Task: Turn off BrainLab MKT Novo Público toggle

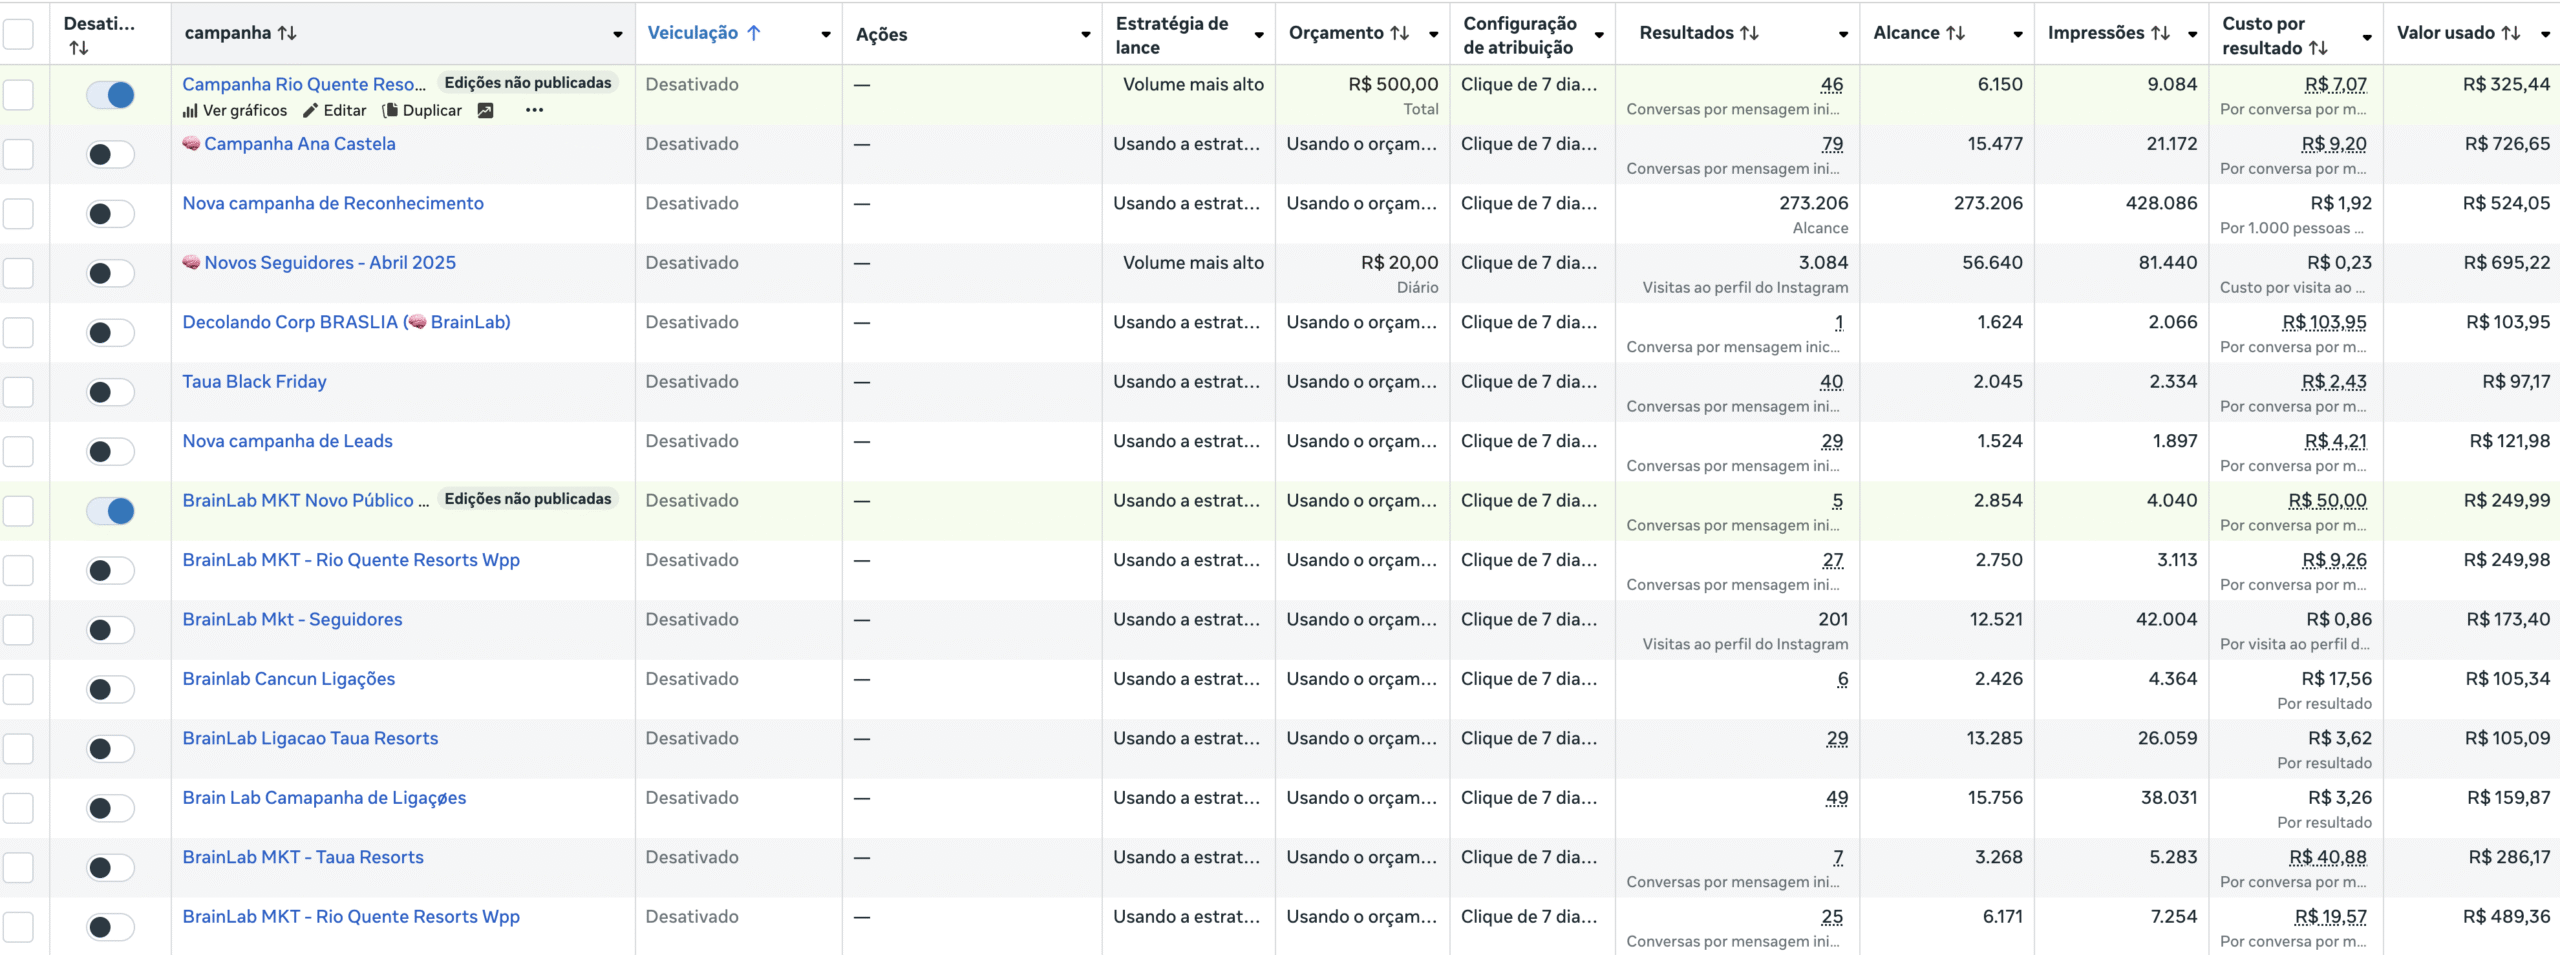Action: (110, 511)
